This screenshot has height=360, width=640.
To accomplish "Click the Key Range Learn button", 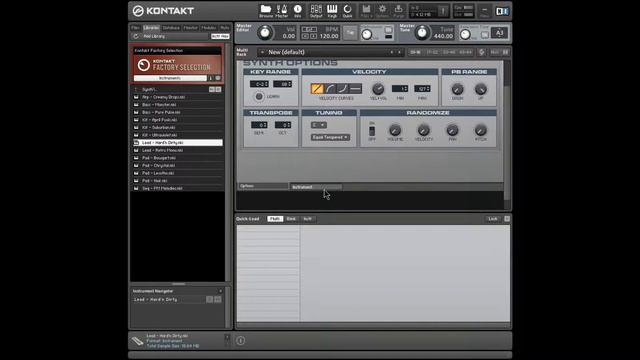I will coord(259,96).
